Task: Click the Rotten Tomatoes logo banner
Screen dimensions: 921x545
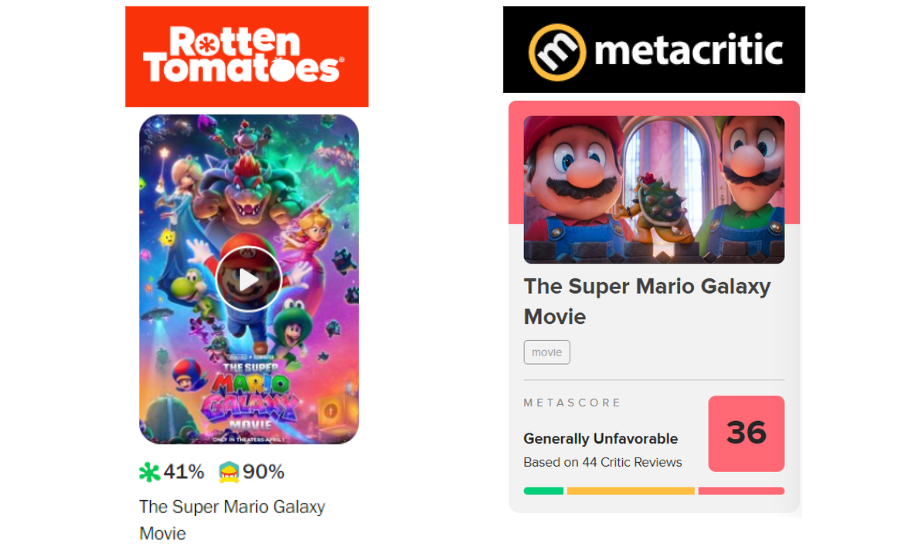Action: click(x=246, y=56)
